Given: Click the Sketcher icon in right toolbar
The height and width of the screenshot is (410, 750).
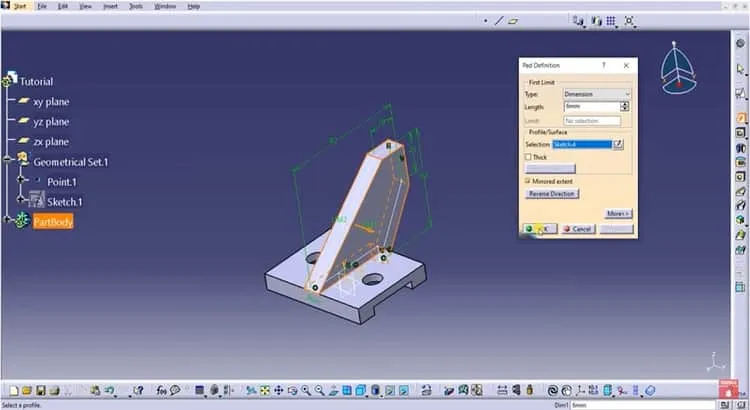Looking at the screenshot, I should coord(740,93).
